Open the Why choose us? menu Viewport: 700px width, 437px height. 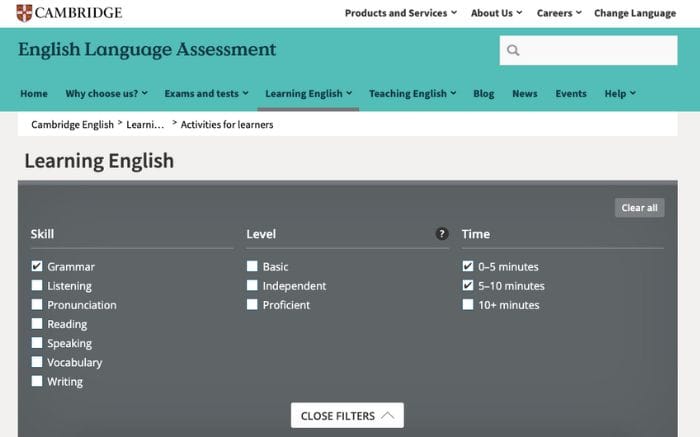[106, 93]
